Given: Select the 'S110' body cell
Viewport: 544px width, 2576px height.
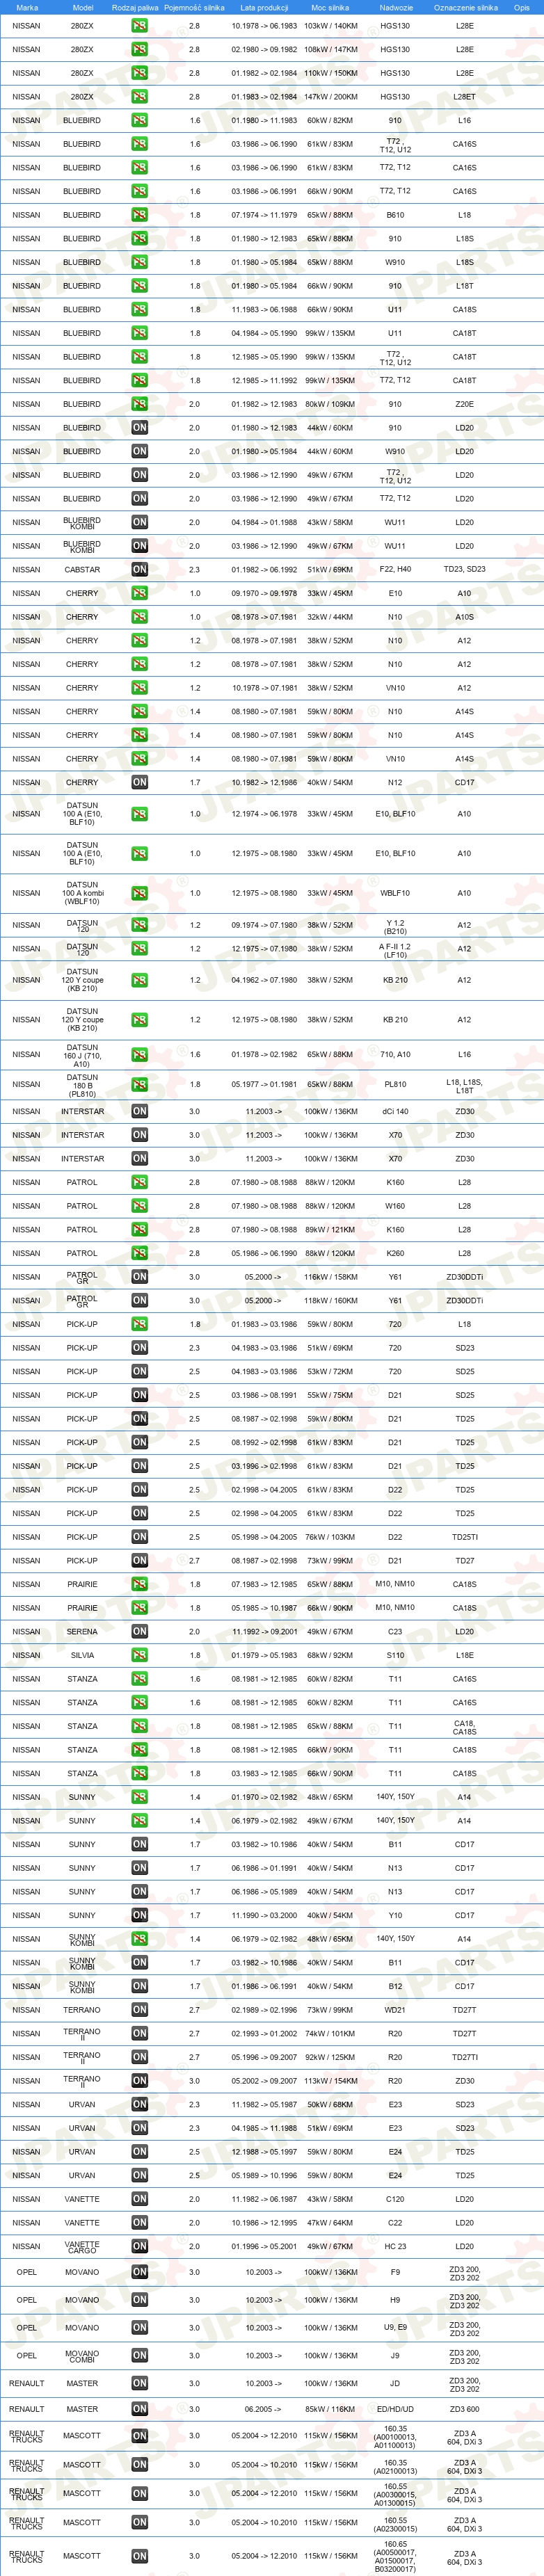Looking at the screenshot, I should point(395,1655).
